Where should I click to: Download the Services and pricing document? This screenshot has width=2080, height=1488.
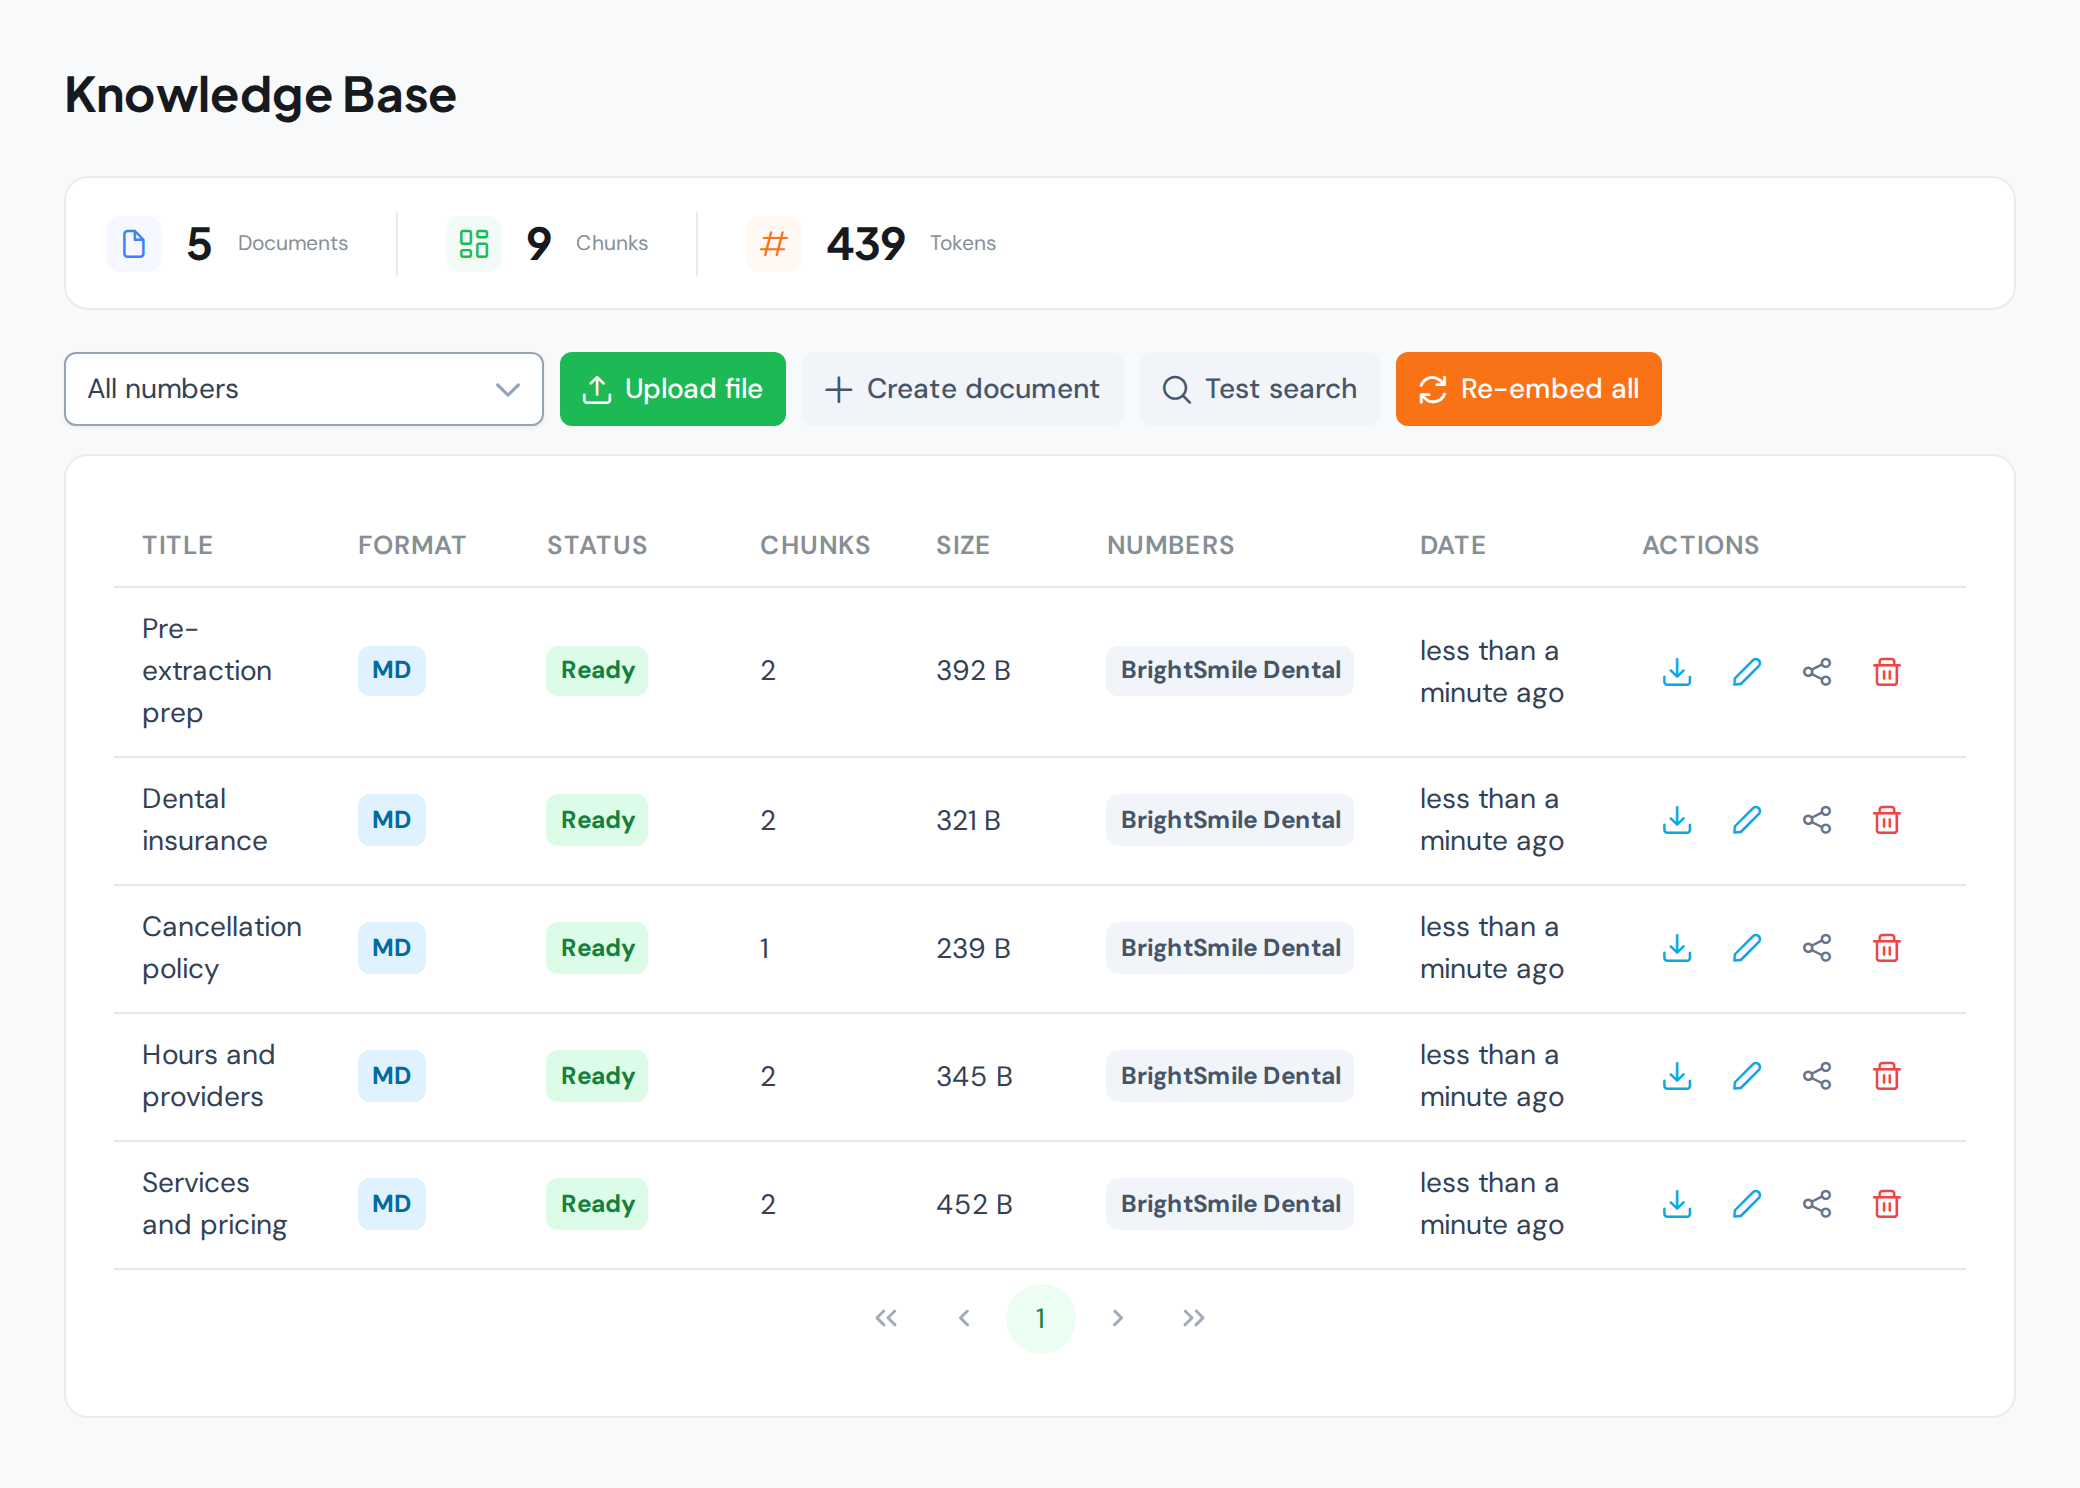point(1677,1204)
